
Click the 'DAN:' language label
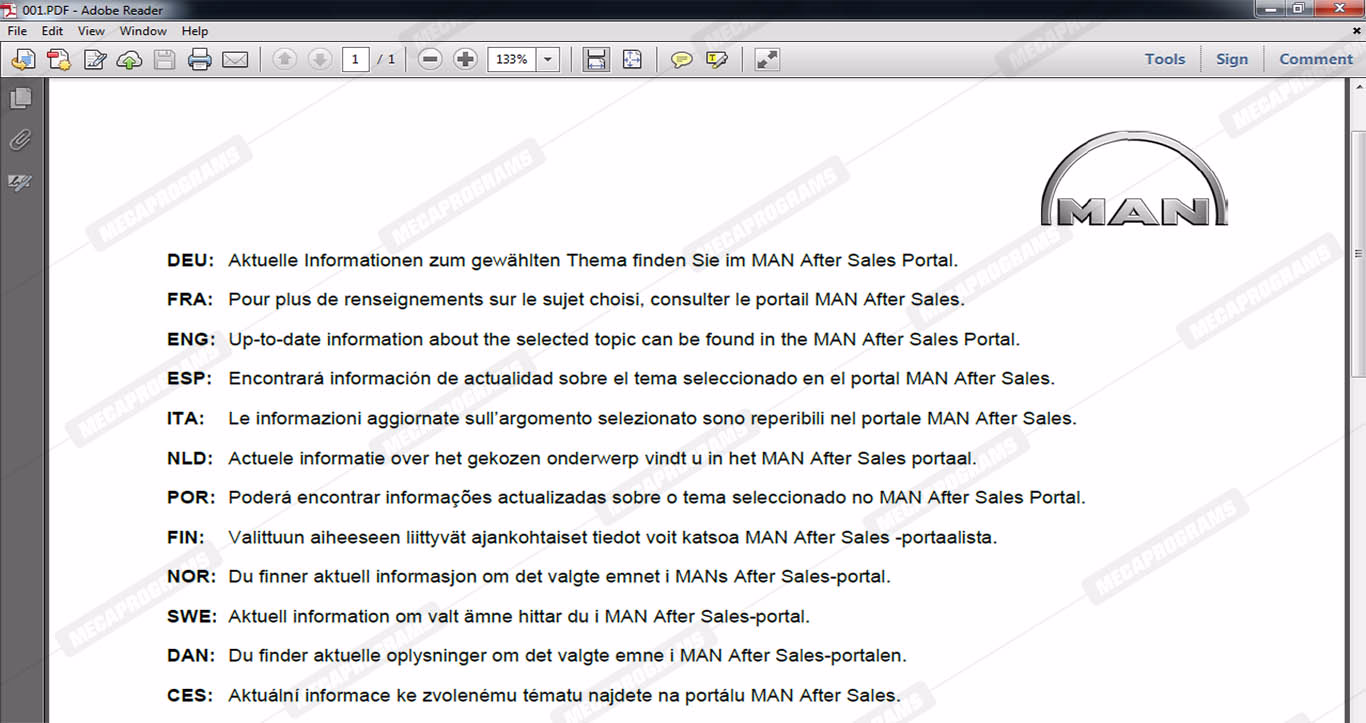191,656
